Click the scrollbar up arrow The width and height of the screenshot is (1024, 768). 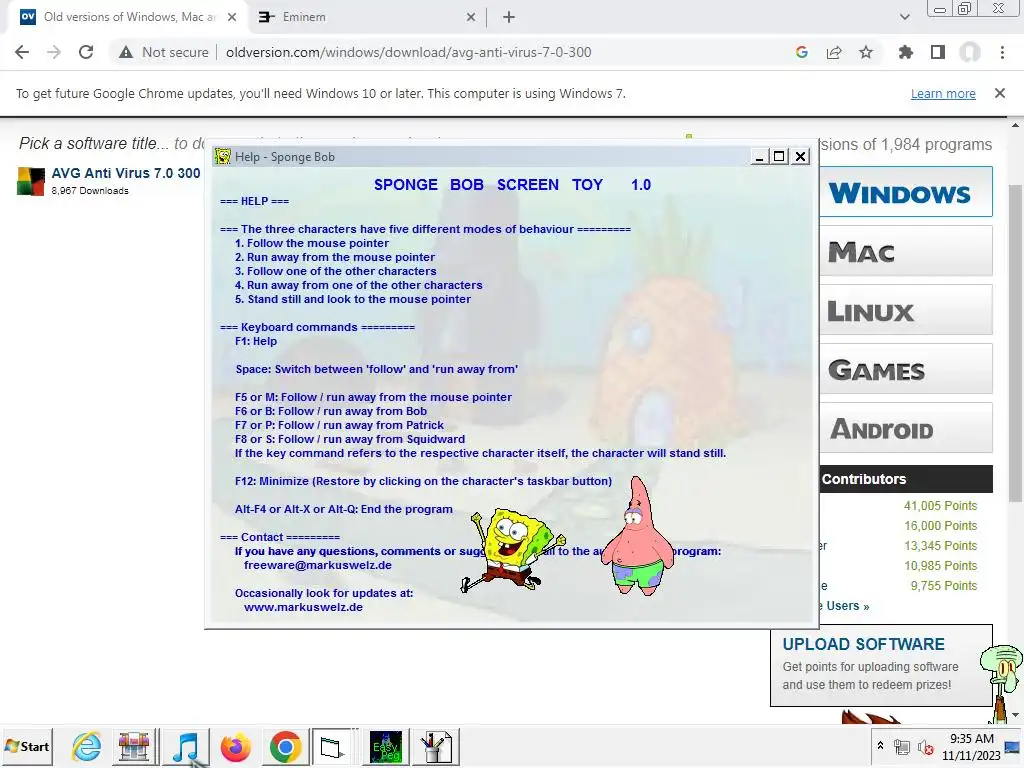tap(1015, 125)
